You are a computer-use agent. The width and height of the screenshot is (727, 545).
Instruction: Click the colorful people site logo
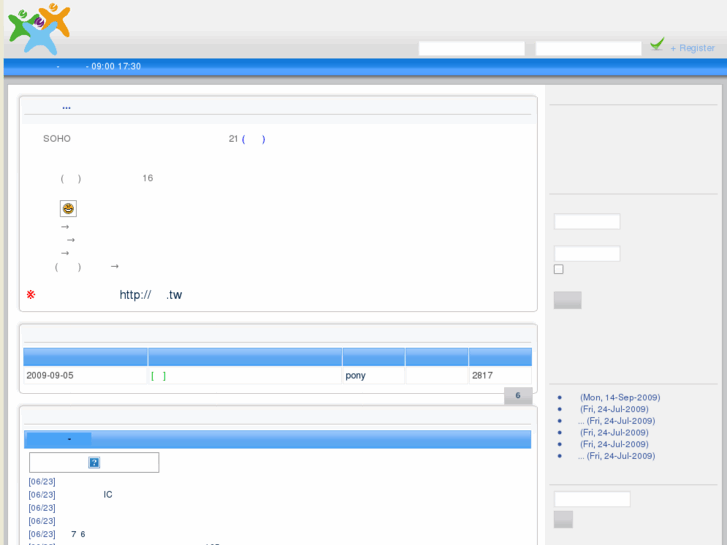39,29
